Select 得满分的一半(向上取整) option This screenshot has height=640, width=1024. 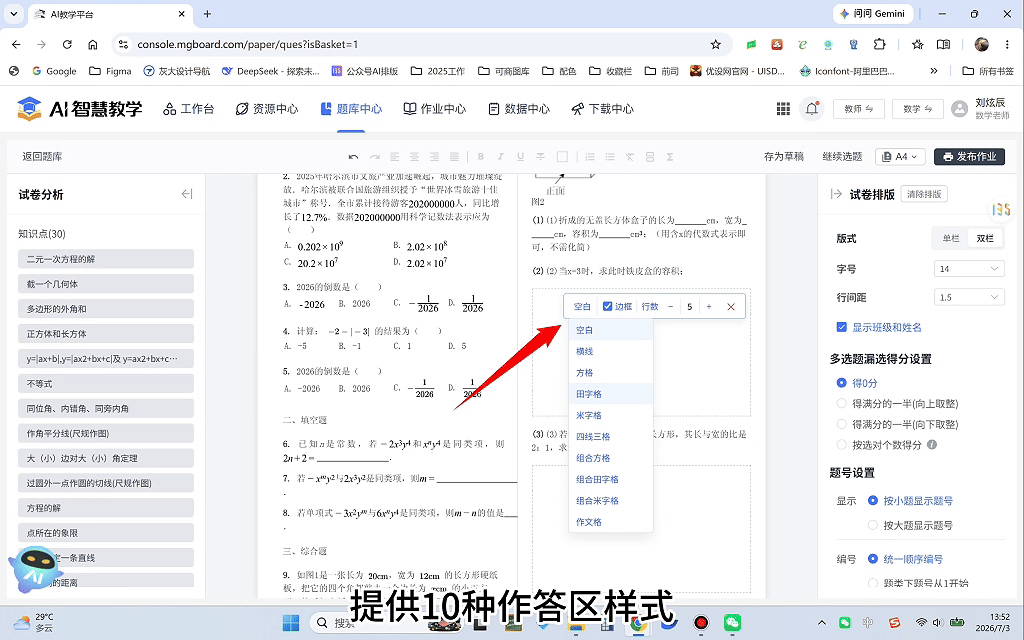842,404
